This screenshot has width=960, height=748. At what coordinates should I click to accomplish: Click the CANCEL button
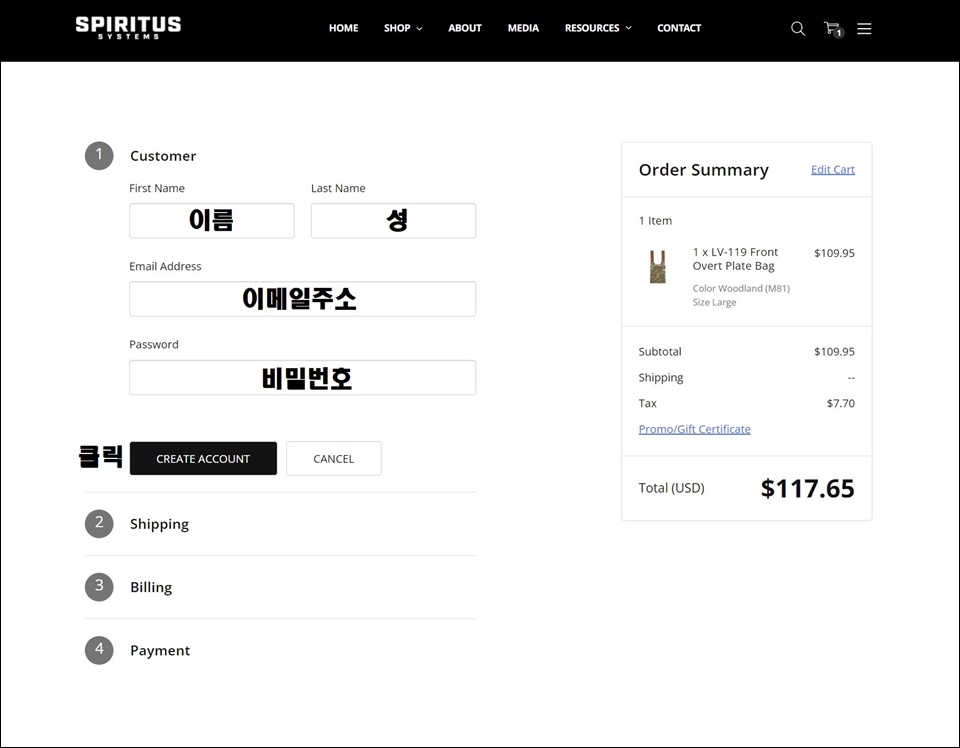coord(334,458)
